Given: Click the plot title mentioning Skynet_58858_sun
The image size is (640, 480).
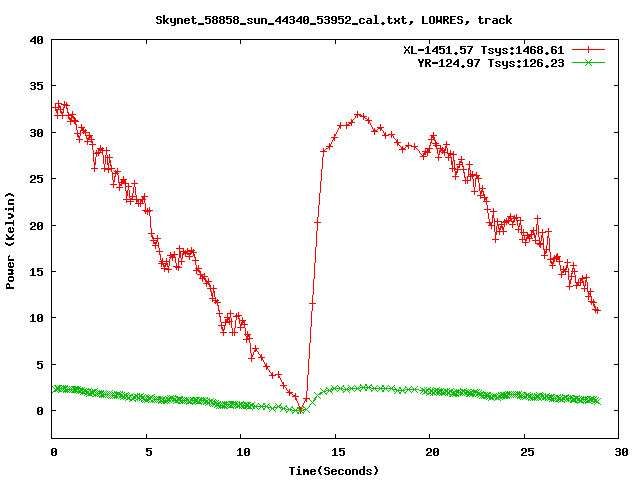Looking at the screenshot, I should point(333,20).
